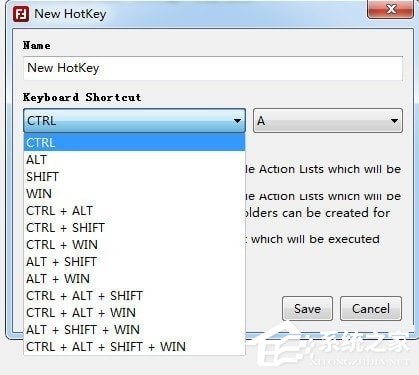
Task: Click the Name input field
Action: pyautogui.click(x=213, y=68)
